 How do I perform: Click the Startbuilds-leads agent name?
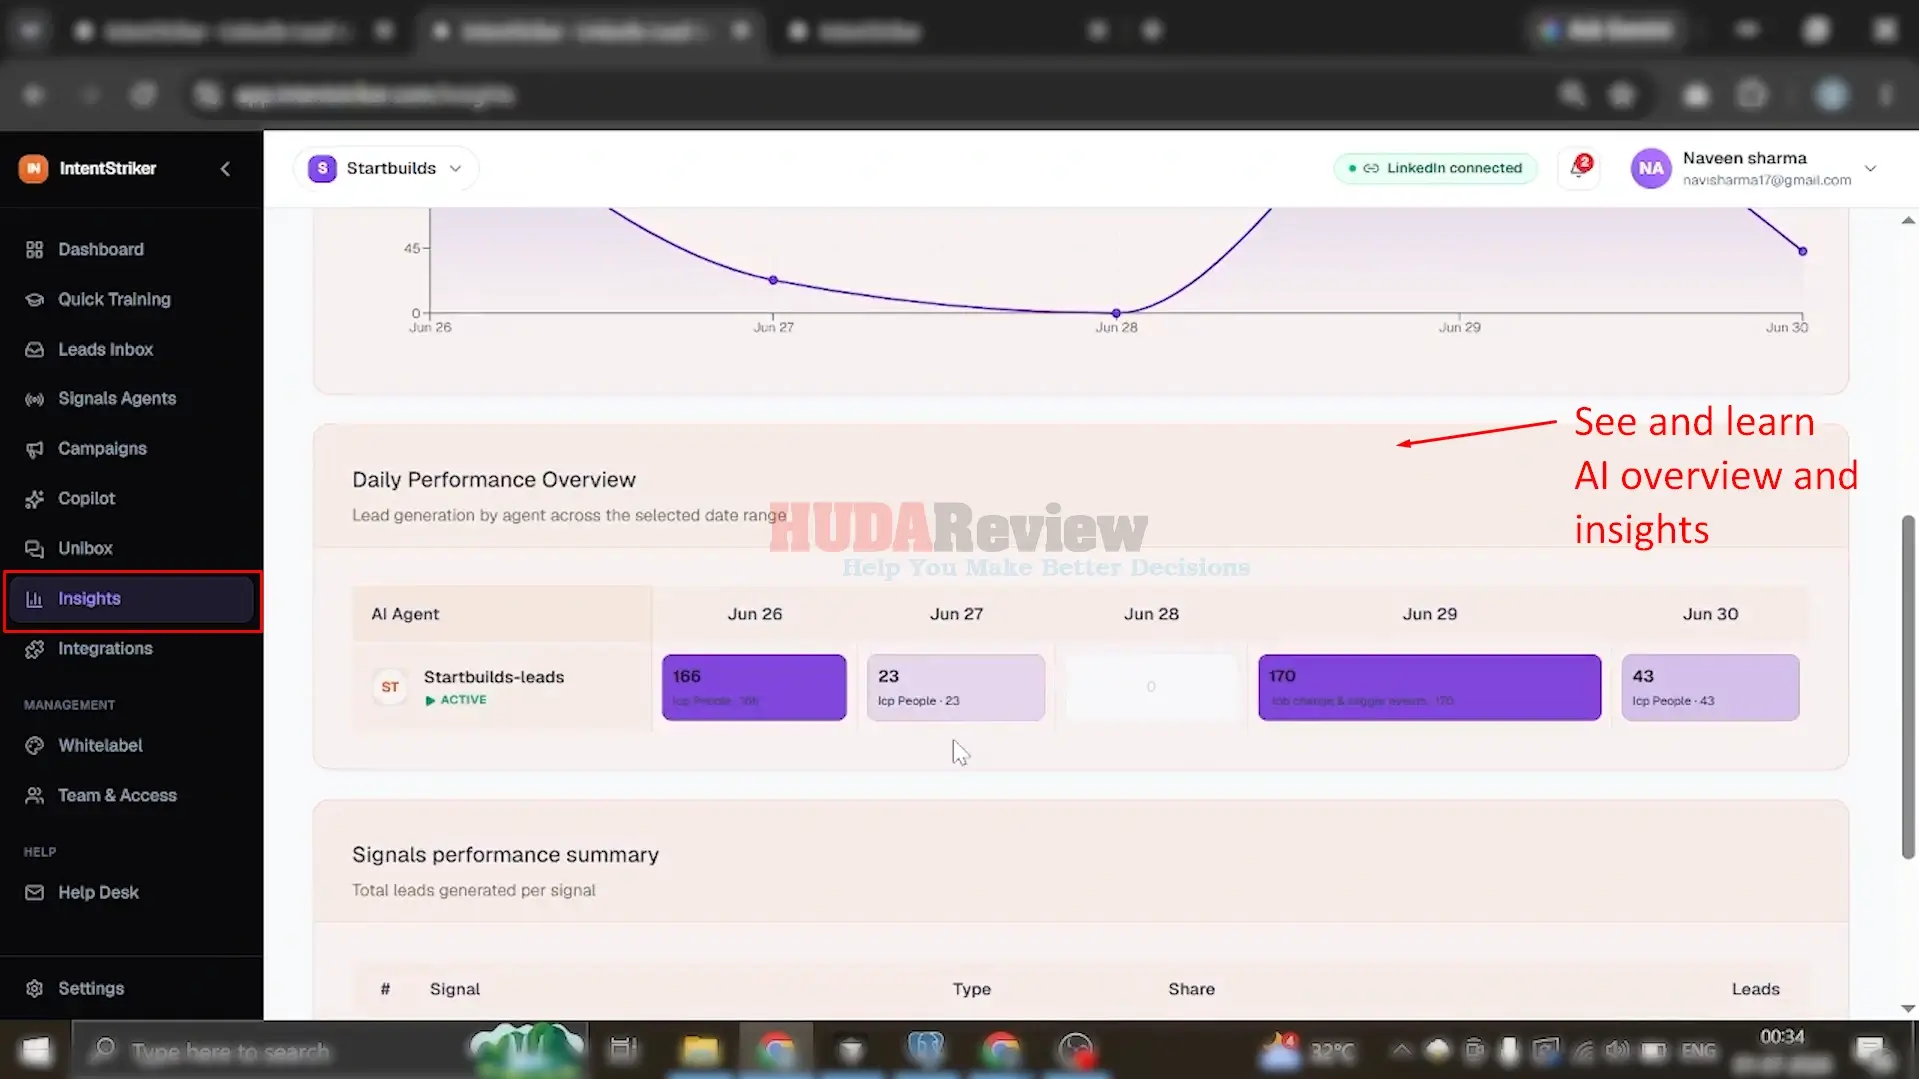click(494, 677)
